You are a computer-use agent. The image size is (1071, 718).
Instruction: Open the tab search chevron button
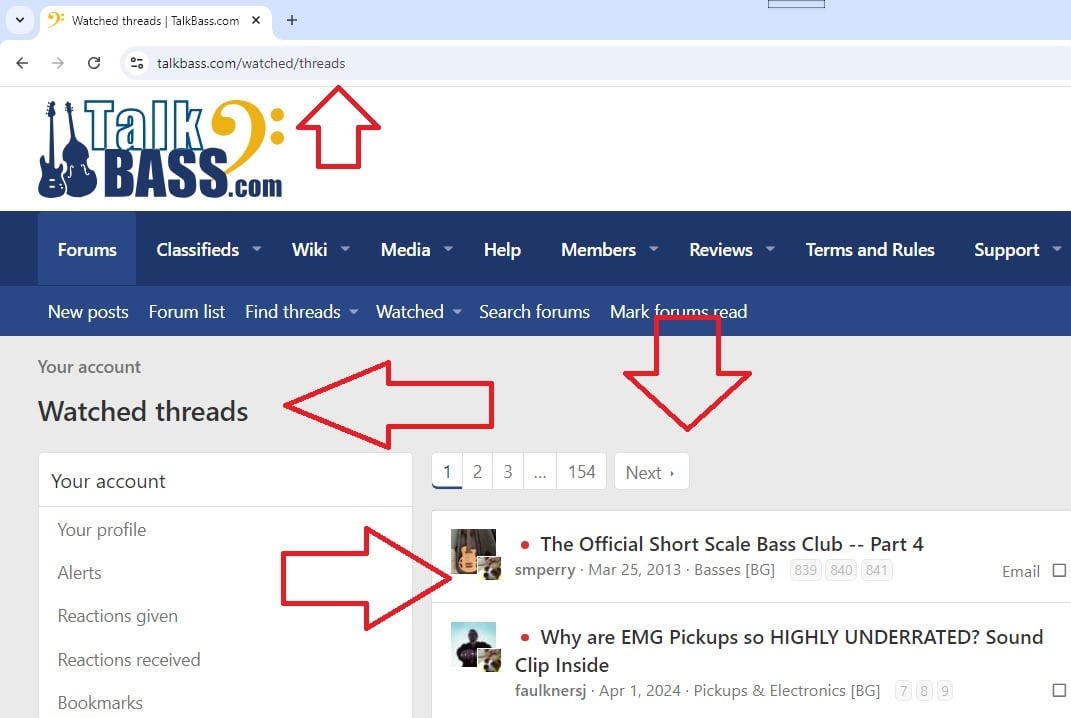[x=20, y=20]
